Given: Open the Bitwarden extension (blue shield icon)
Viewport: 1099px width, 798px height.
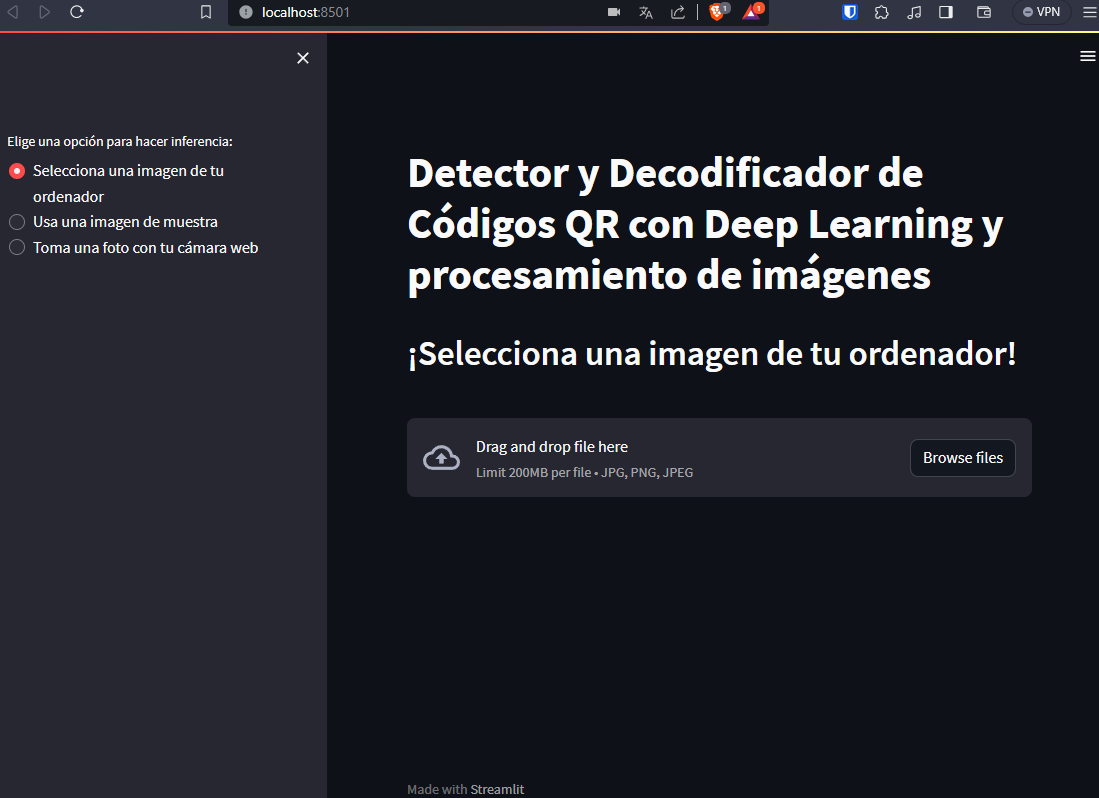Looking at the screenshot, I should (849, 12).
